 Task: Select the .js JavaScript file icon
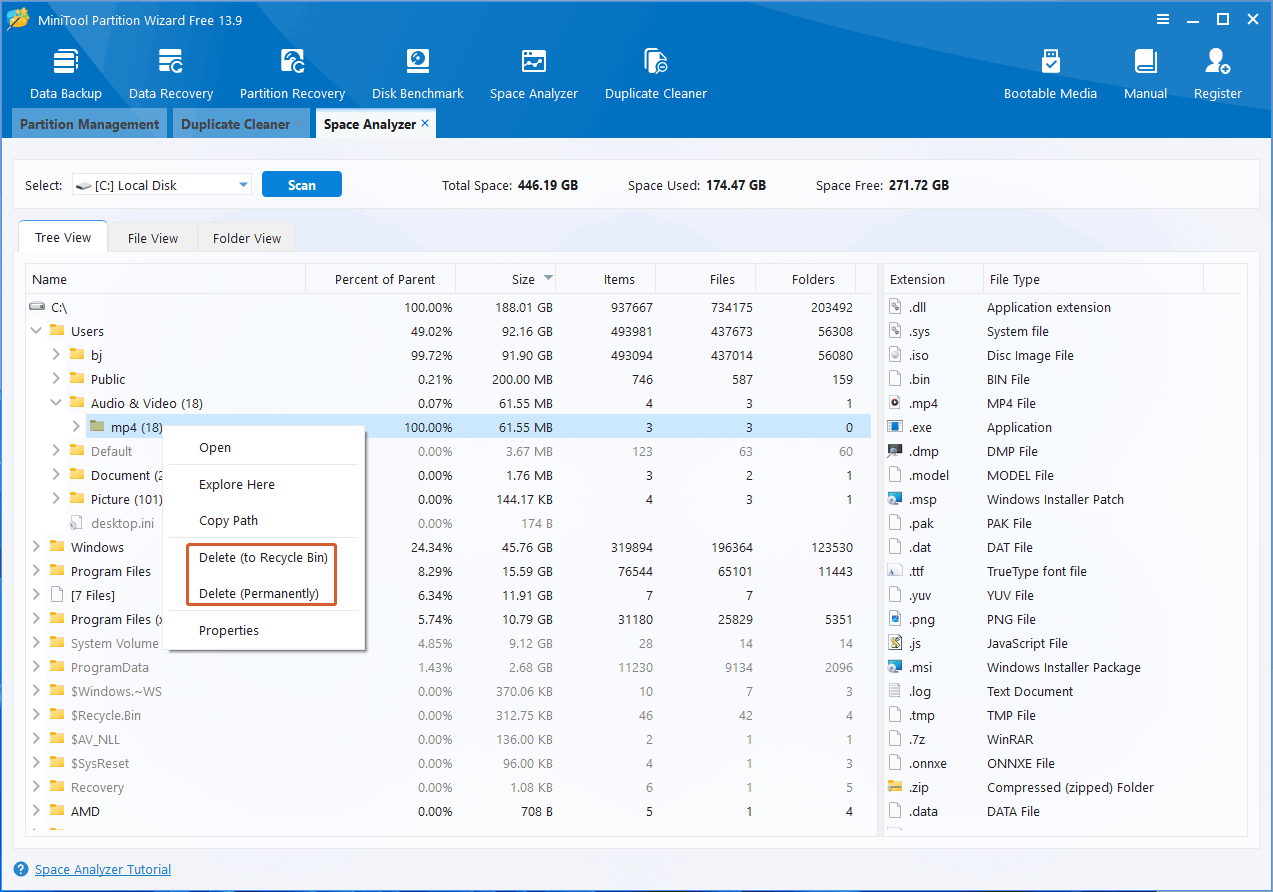click(895, 643)
